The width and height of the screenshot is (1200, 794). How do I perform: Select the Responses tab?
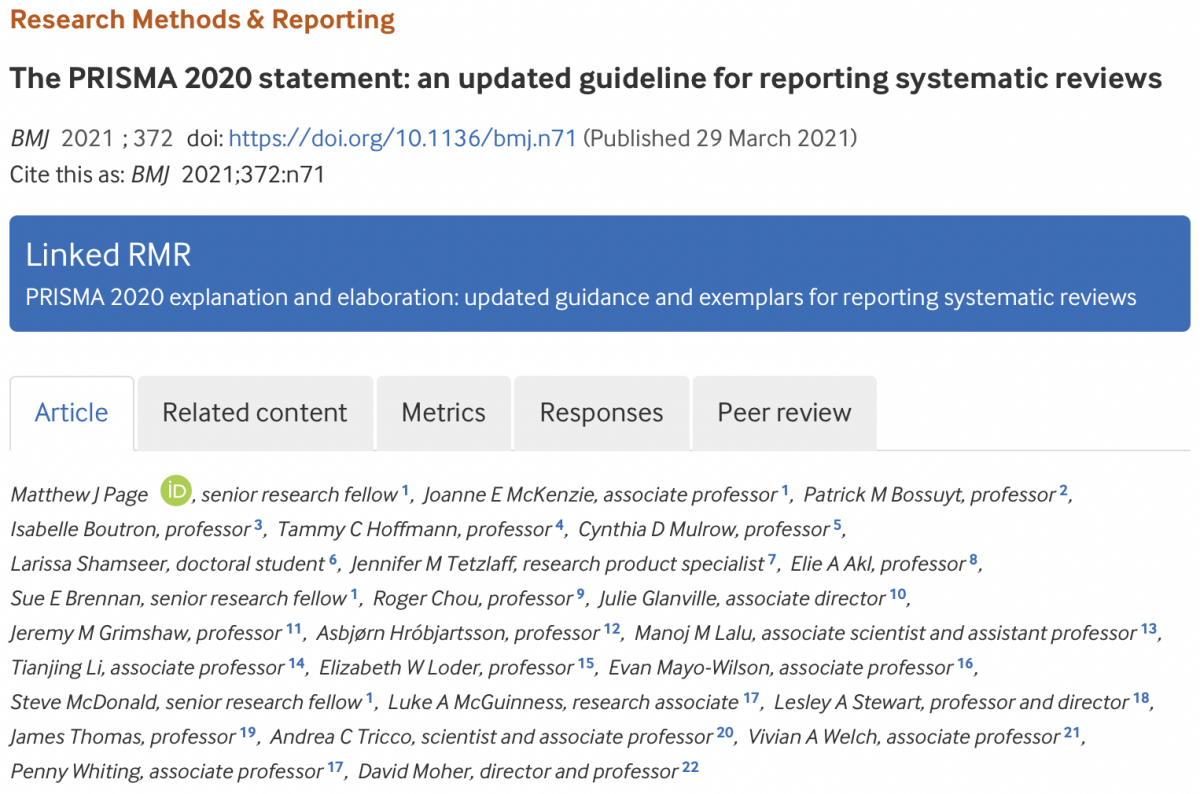[x=601, y=413]
